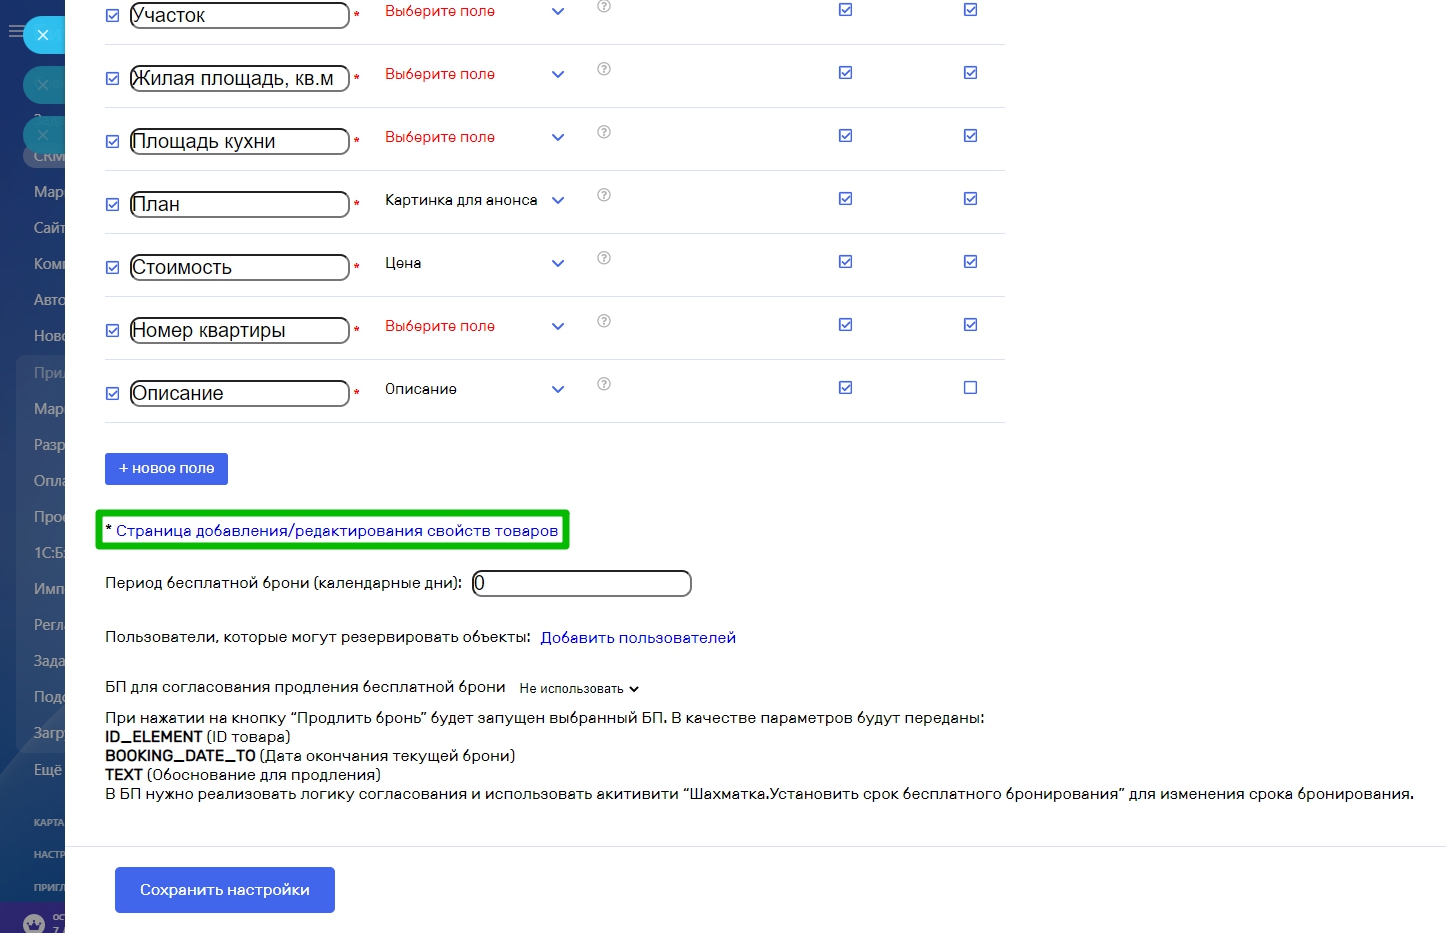The height and width of the screenshot is (933, 1446).
Task: Click the Площадь кухни text field
Action: coord(240,142)
